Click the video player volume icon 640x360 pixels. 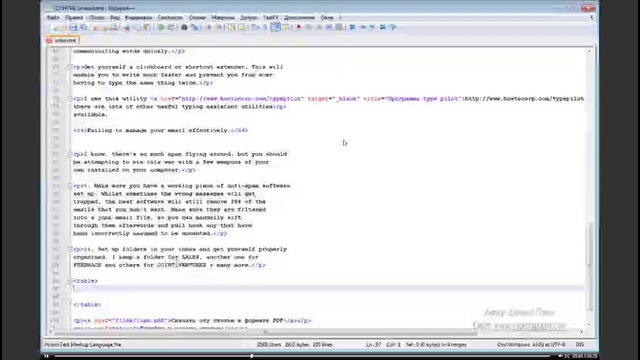coord(560,356)
